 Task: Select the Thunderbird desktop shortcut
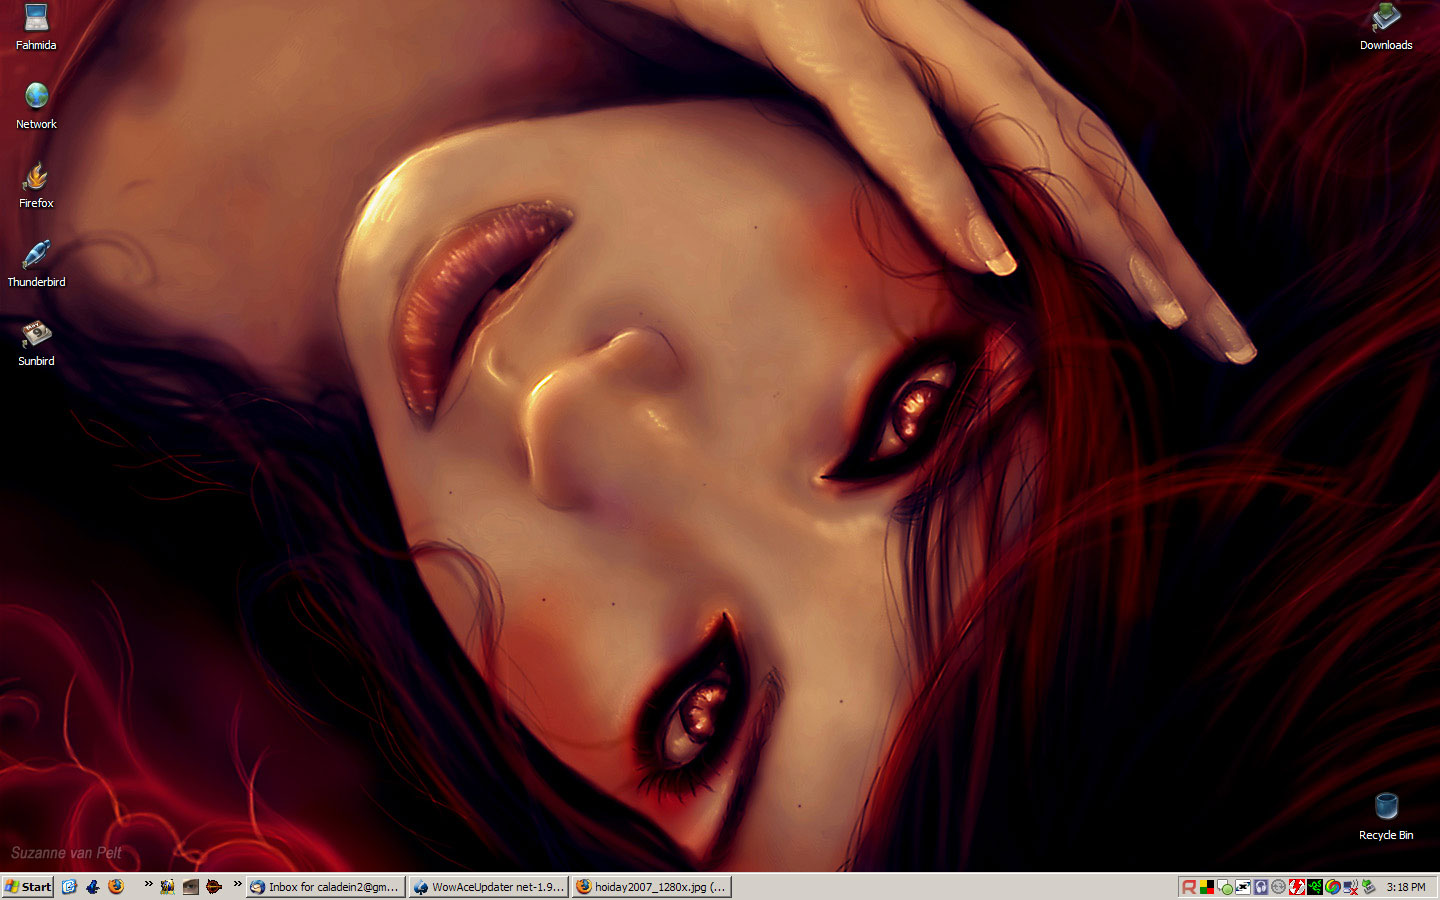pos(36,264)
